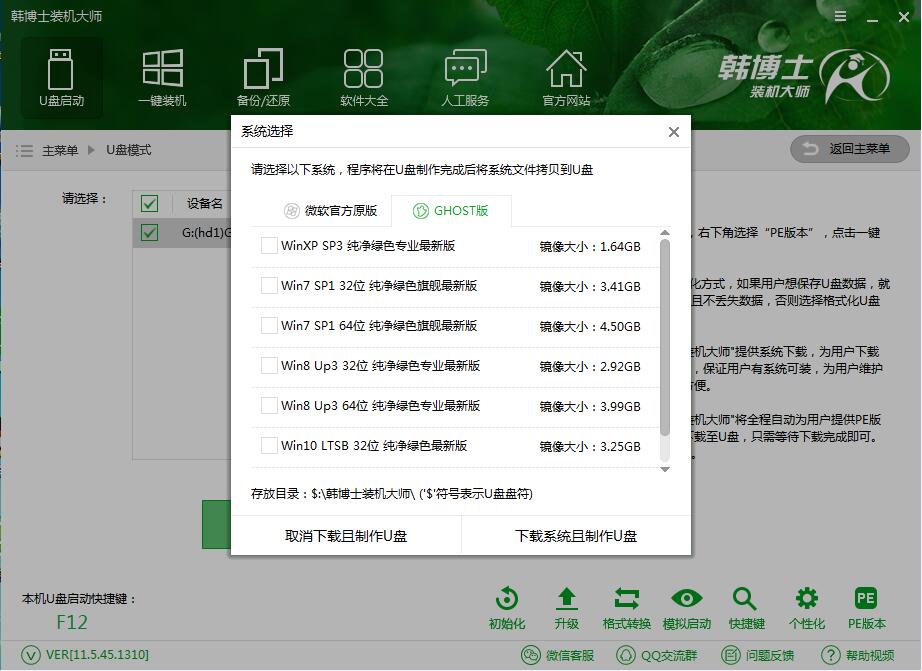
Task: Click 取消下载且制作U盘 button
Action: coord(348,535)
